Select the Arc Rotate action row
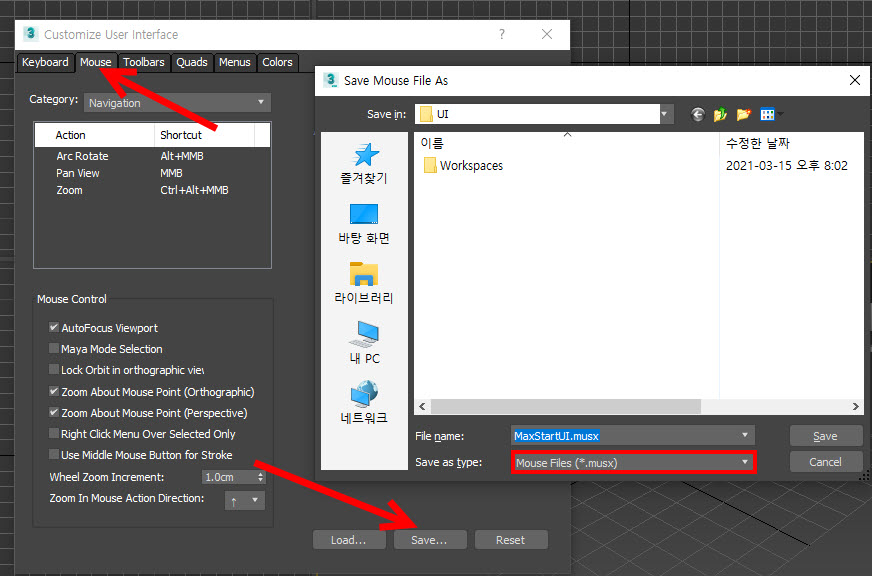 pos(152,156)
